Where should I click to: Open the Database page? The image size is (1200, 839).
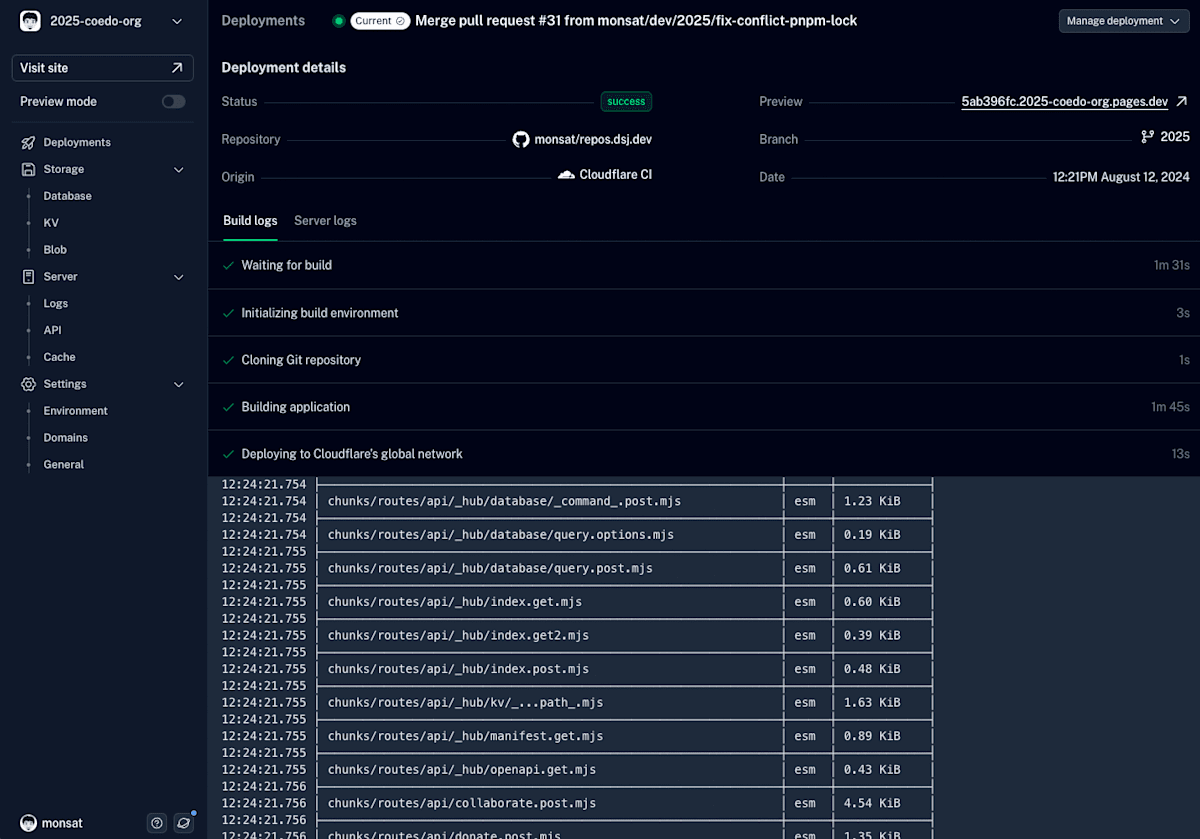coord(67,196)
